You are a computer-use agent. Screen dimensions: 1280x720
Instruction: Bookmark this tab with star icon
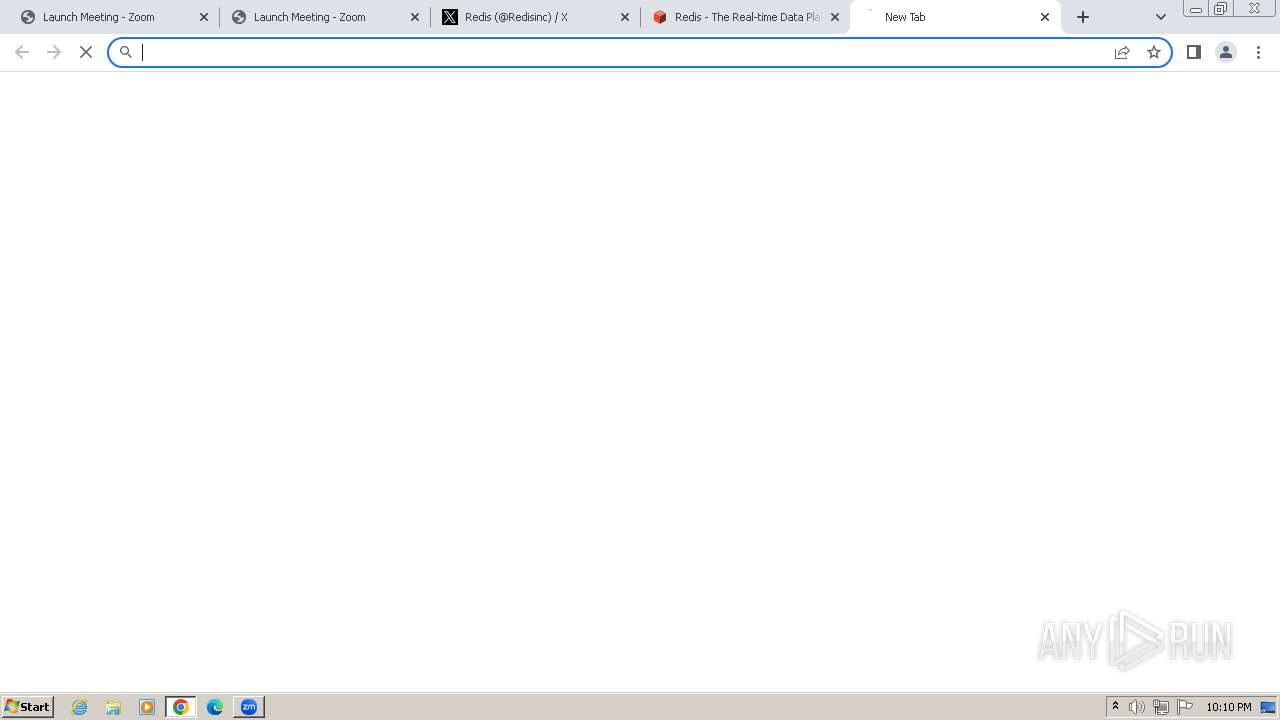pyautogui.click(x=1154, y=52)
